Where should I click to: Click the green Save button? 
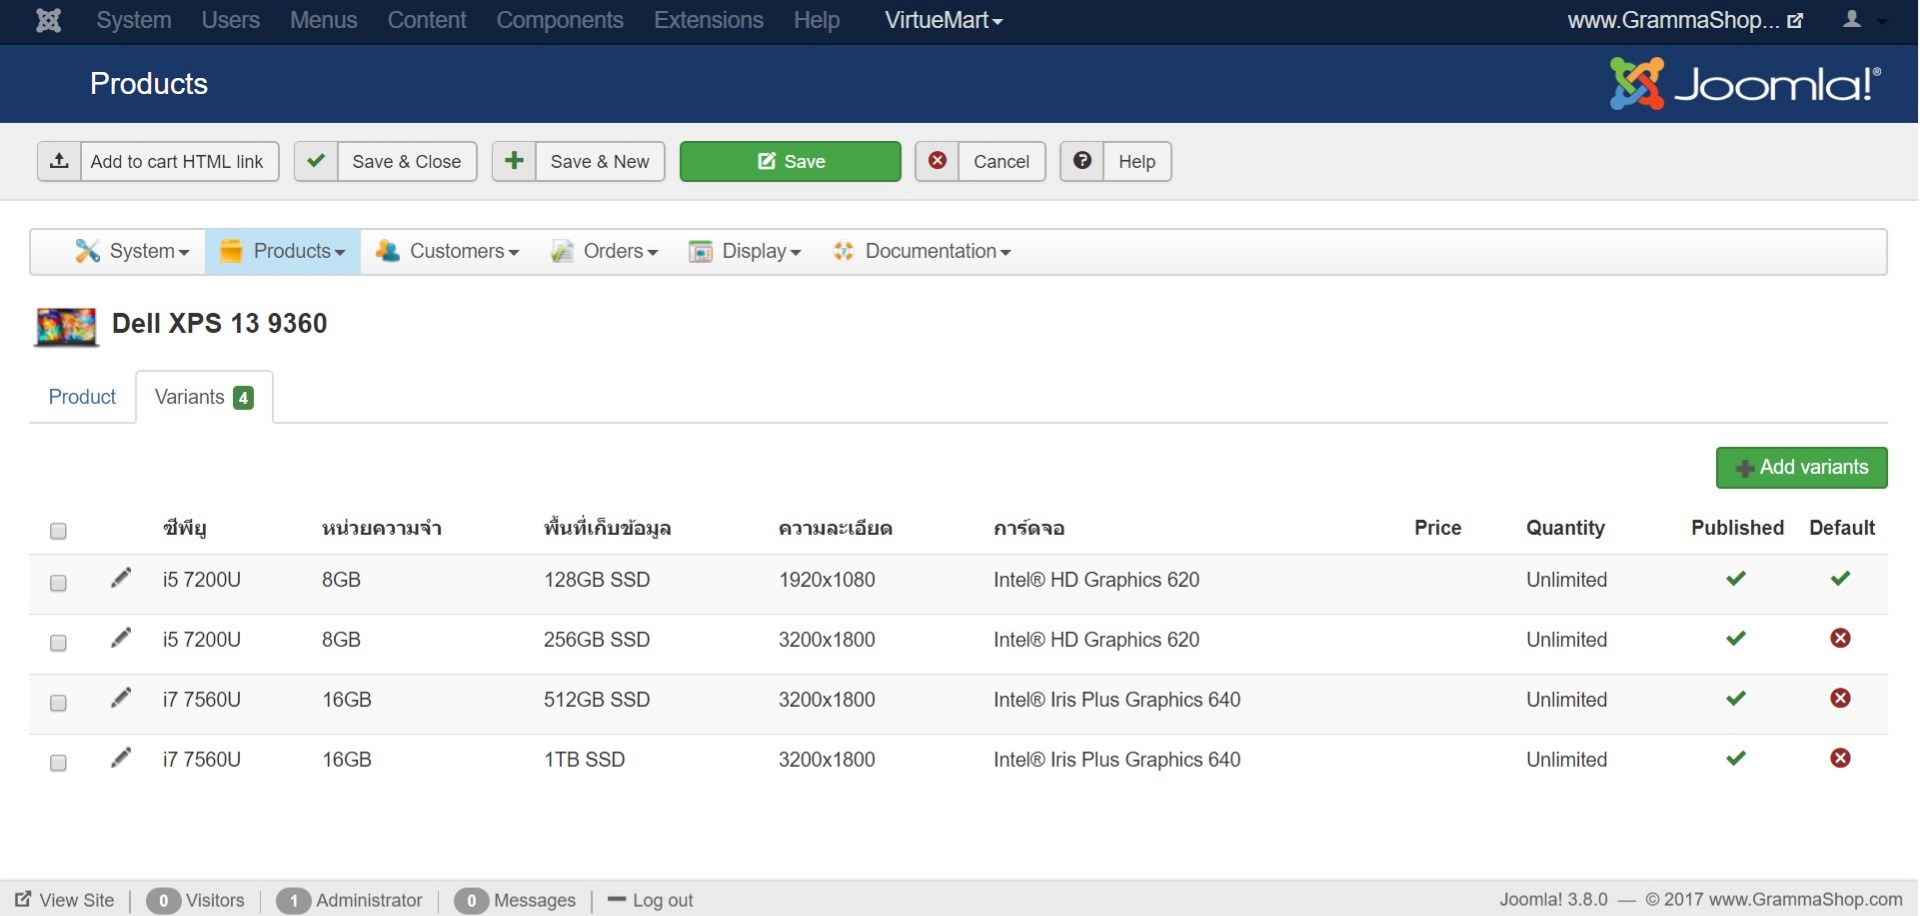point(790,161)
